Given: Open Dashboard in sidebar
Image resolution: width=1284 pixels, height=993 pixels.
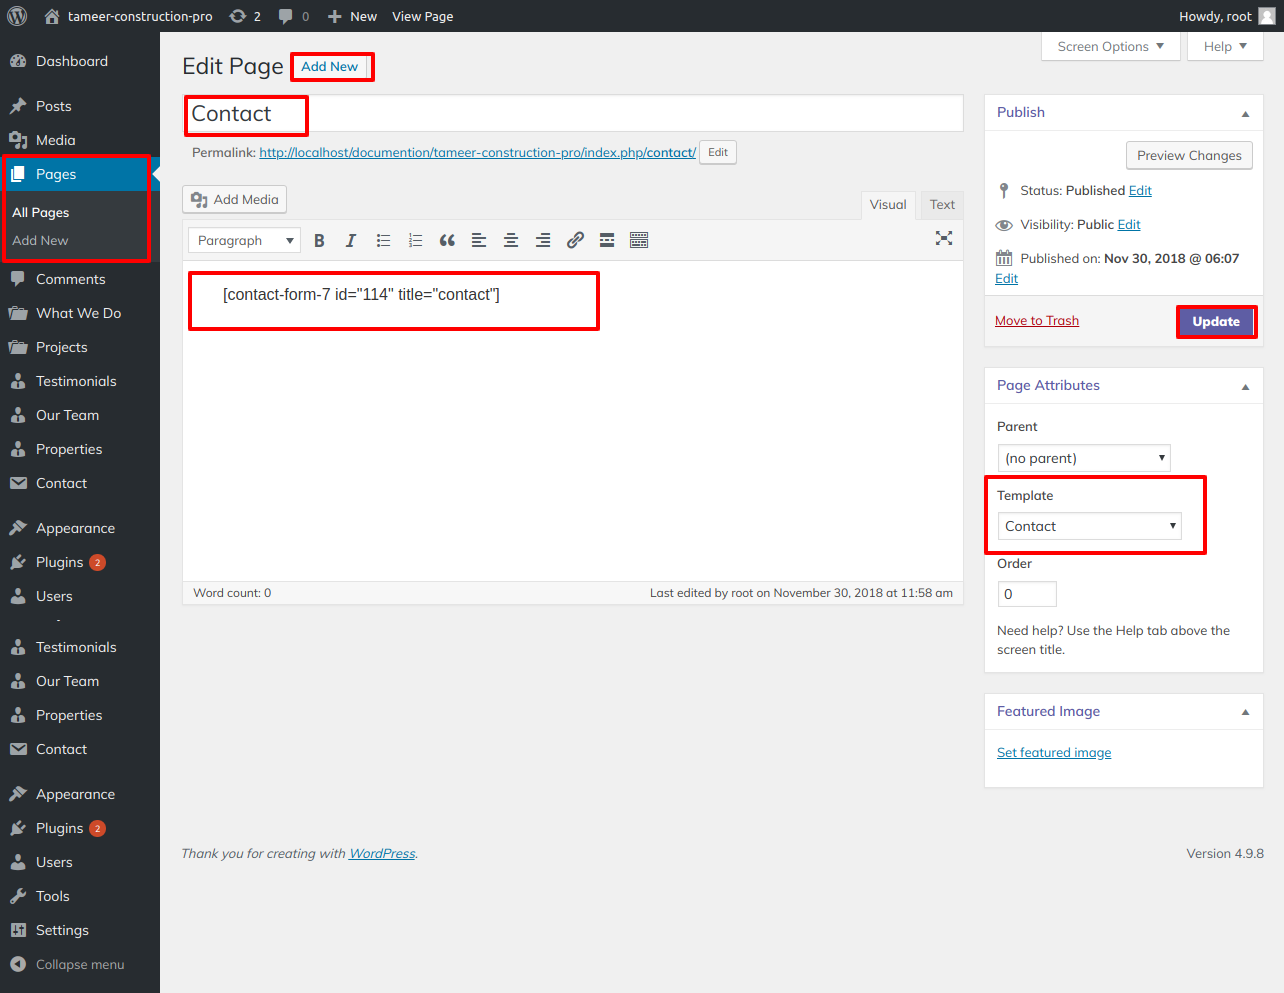Looking at the screenshot, I should [x=72, y=61].
